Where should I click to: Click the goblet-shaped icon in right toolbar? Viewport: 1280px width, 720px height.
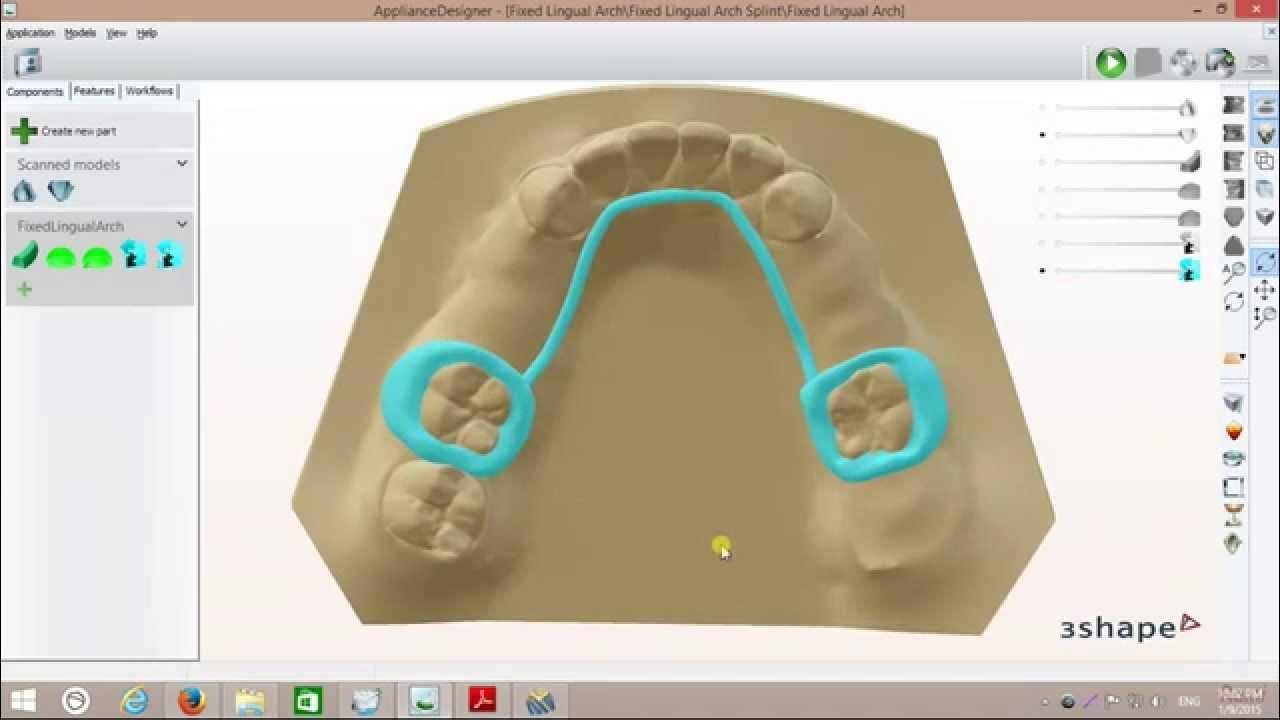click(x=1234, y=516)
